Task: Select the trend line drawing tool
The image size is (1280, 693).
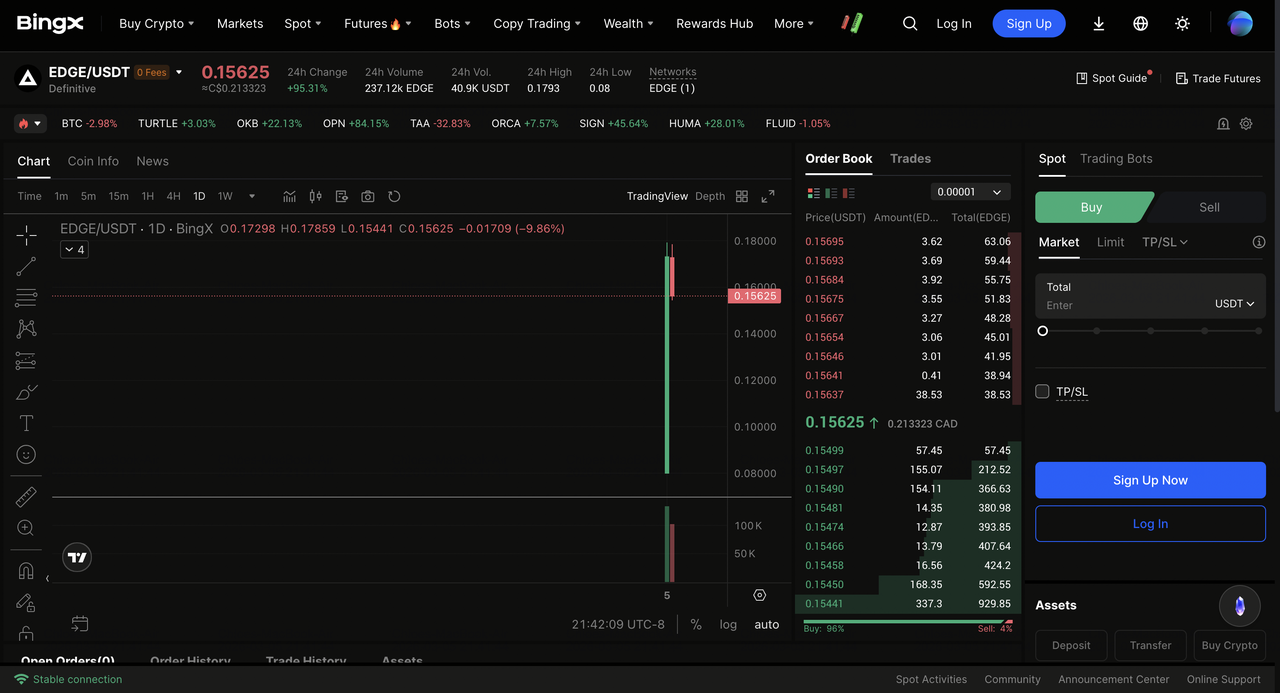Action: pyautogui.click(x=26, y=266)
